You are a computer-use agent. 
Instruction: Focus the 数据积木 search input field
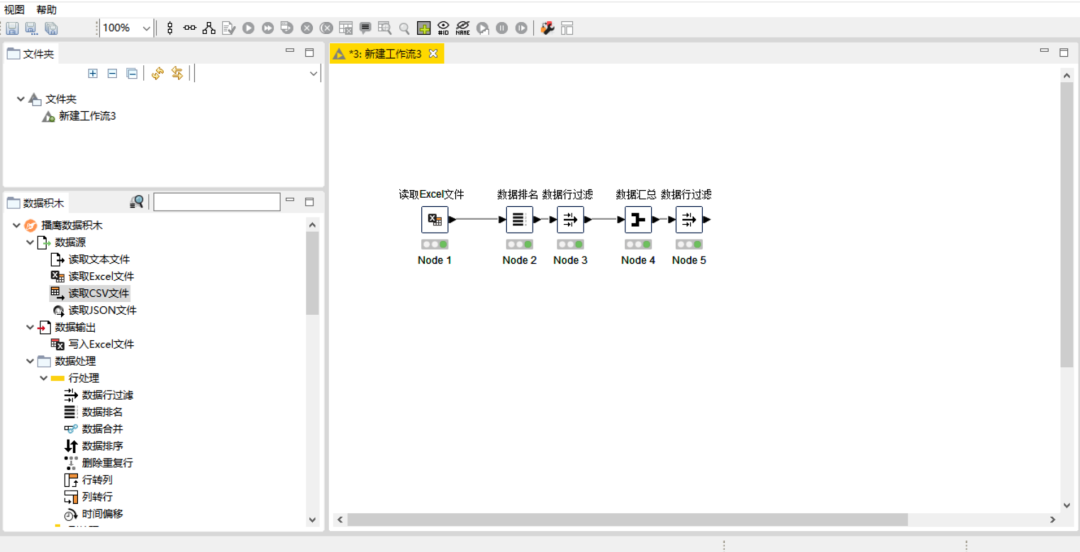[217, 202]
